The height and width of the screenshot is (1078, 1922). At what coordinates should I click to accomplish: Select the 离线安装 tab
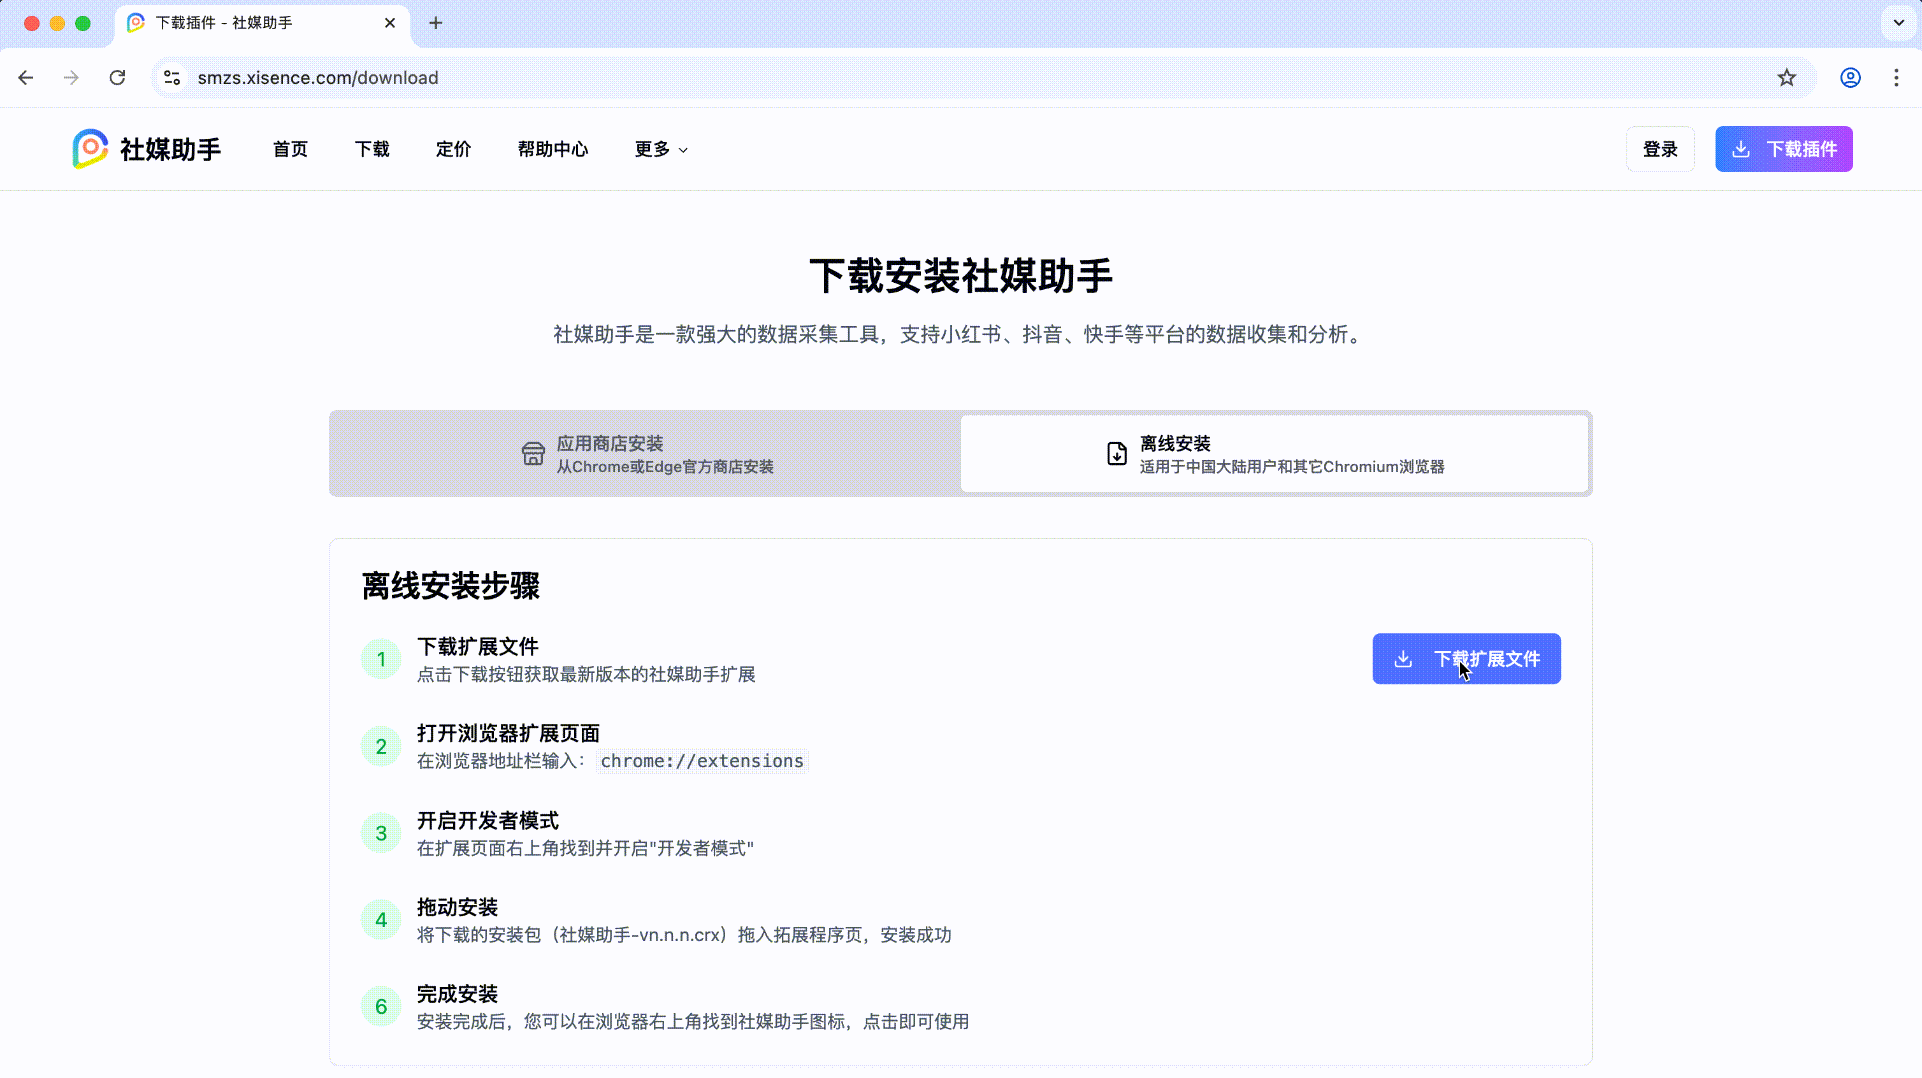click(1274, 454)
